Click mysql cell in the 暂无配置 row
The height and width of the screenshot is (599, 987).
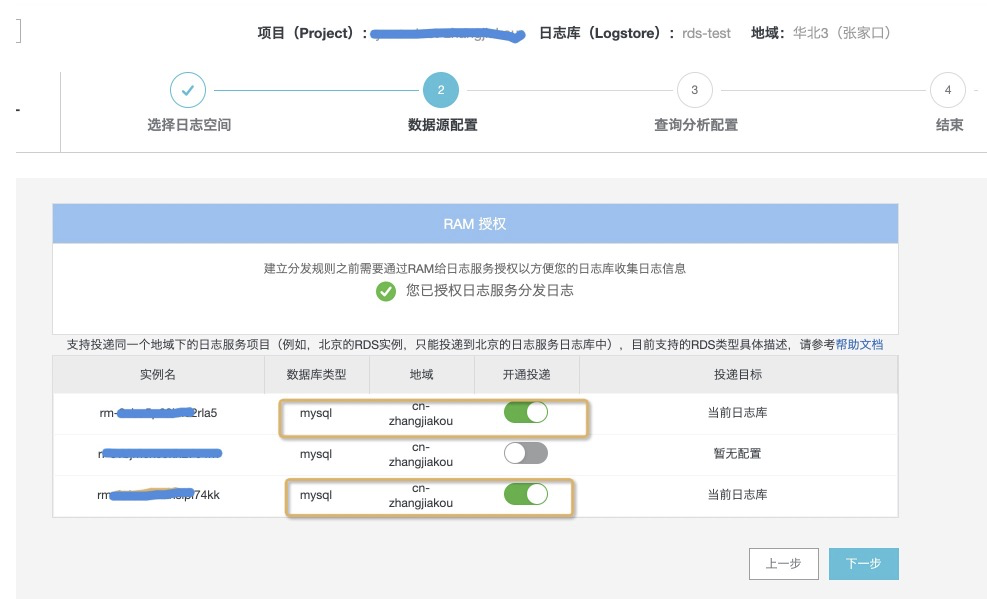click(315, 454)
